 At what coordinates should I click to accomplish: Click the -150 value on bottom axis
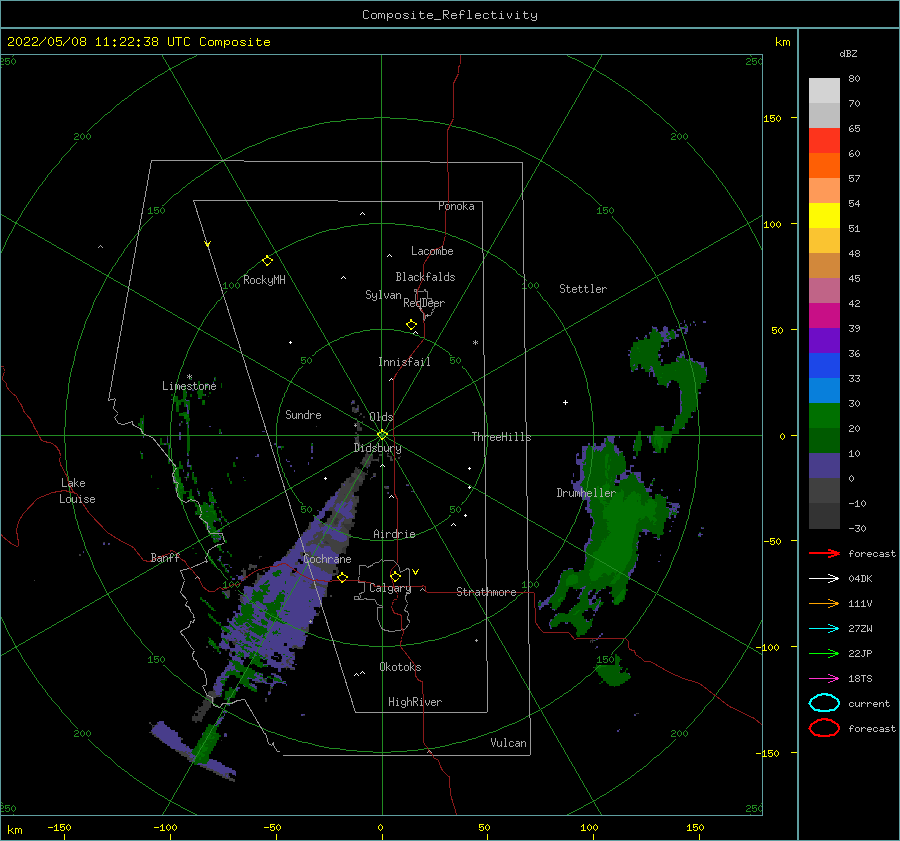point(59,827)
